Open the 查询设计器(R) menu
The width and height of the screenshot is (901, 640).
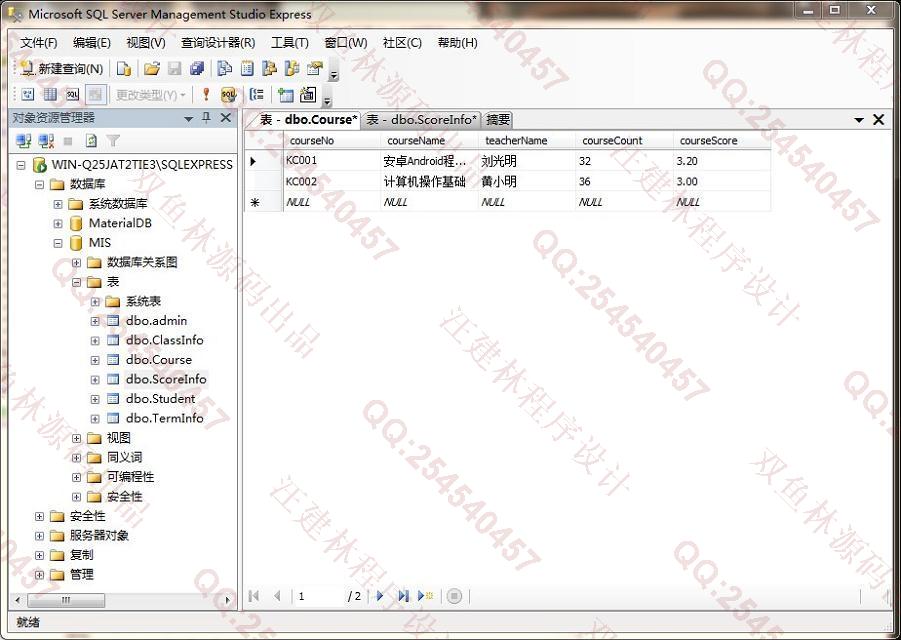[218, 43]
